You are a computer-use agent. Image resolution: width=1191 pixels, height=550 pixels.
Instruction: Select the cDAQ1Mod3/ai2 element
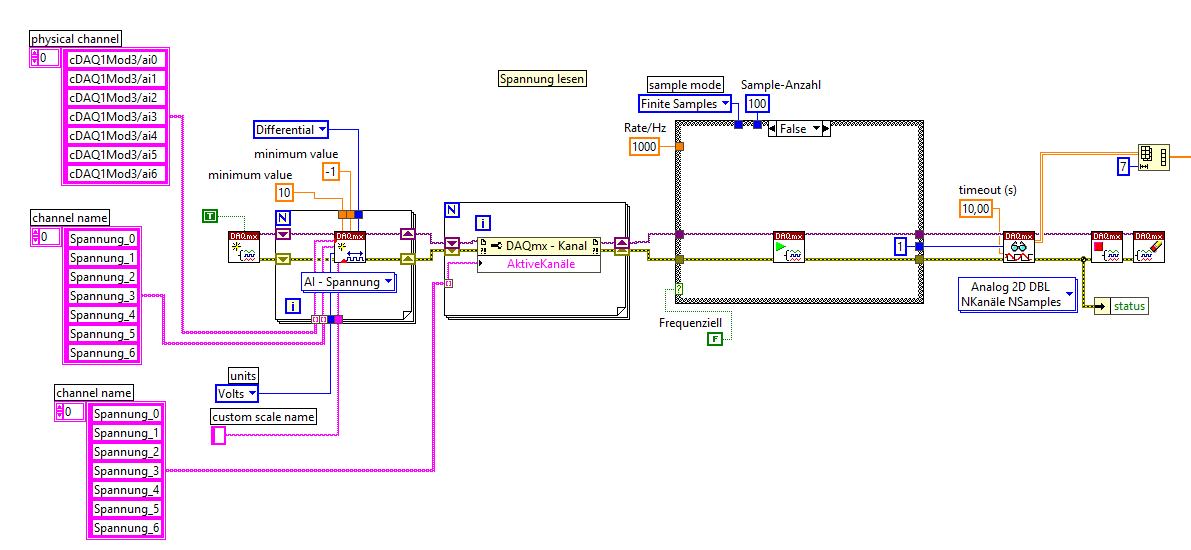click(116, 98)
